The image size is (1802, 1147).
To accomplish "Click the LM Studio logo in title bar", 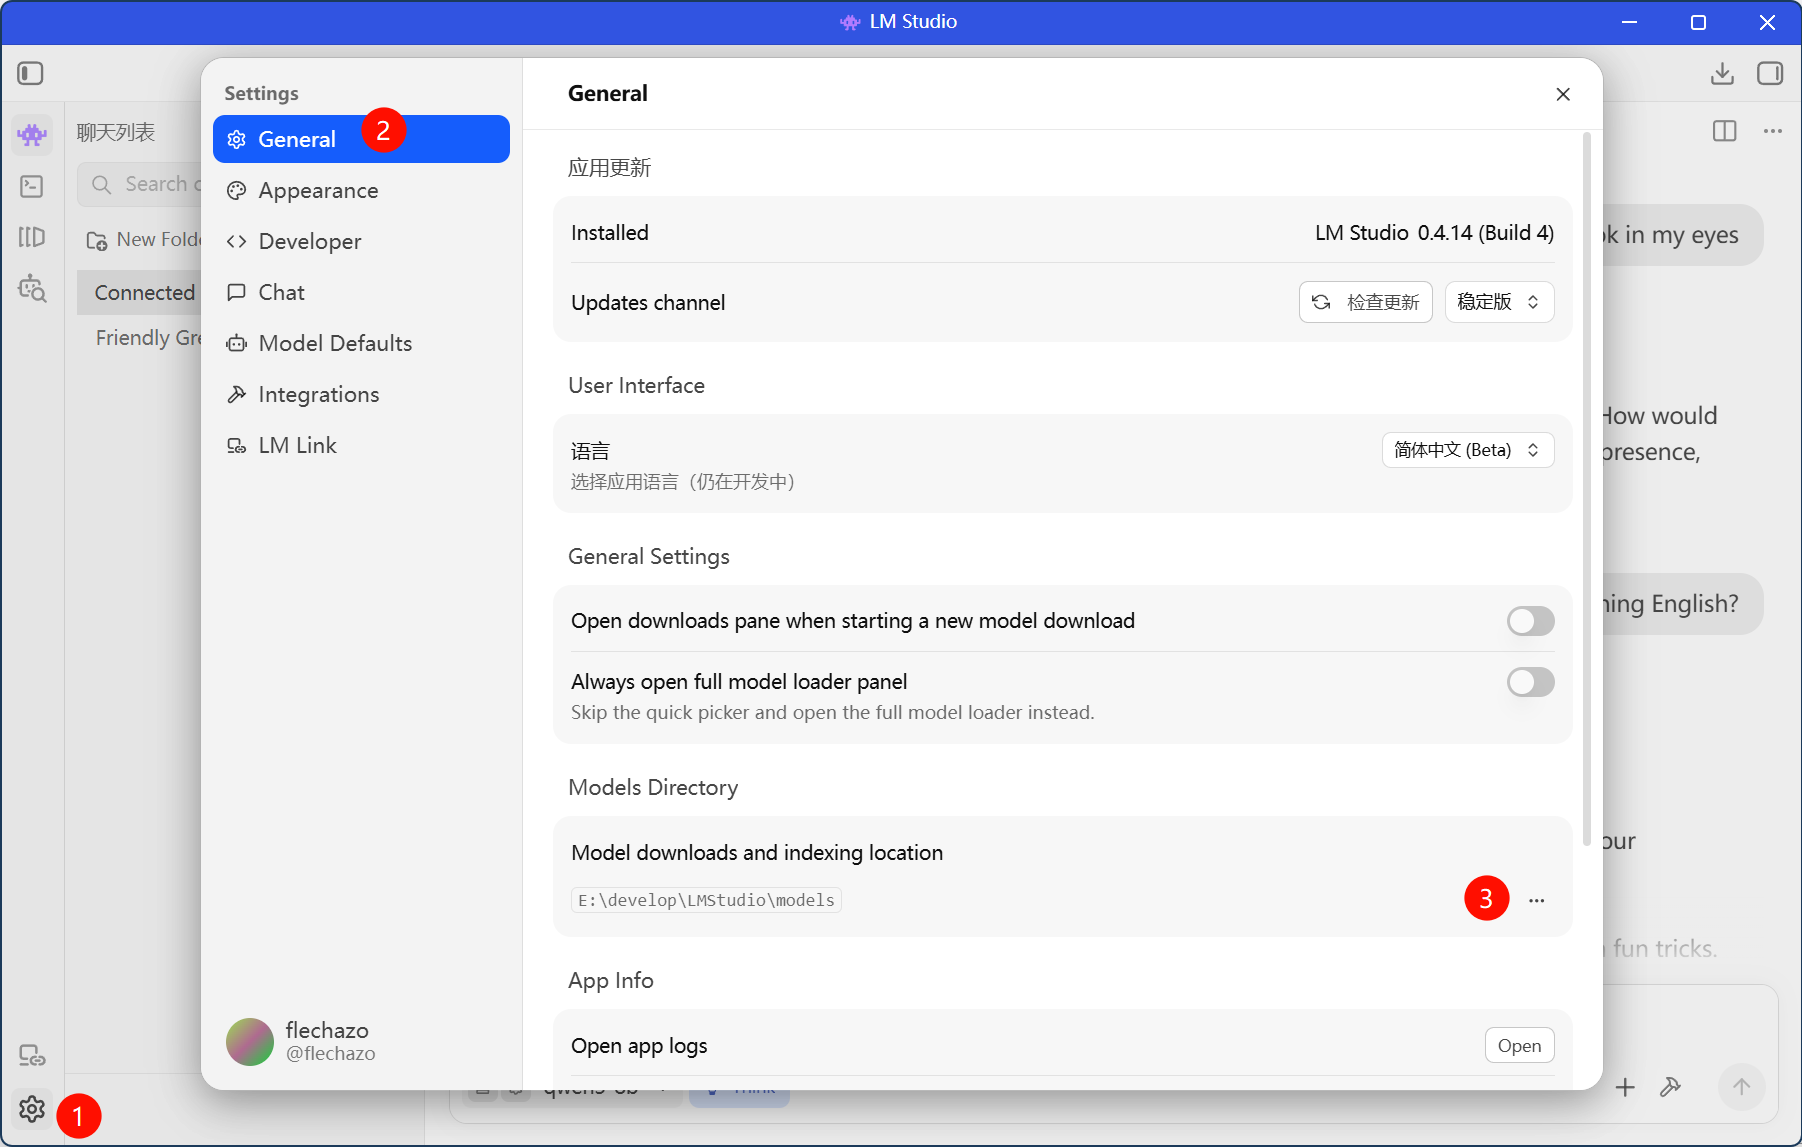I will [850, 22].
